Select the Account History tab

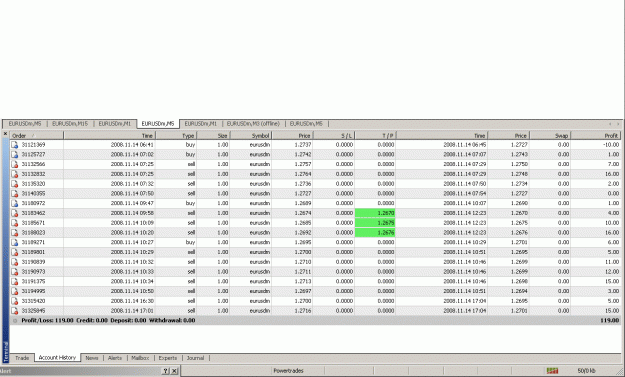point(57,357)
